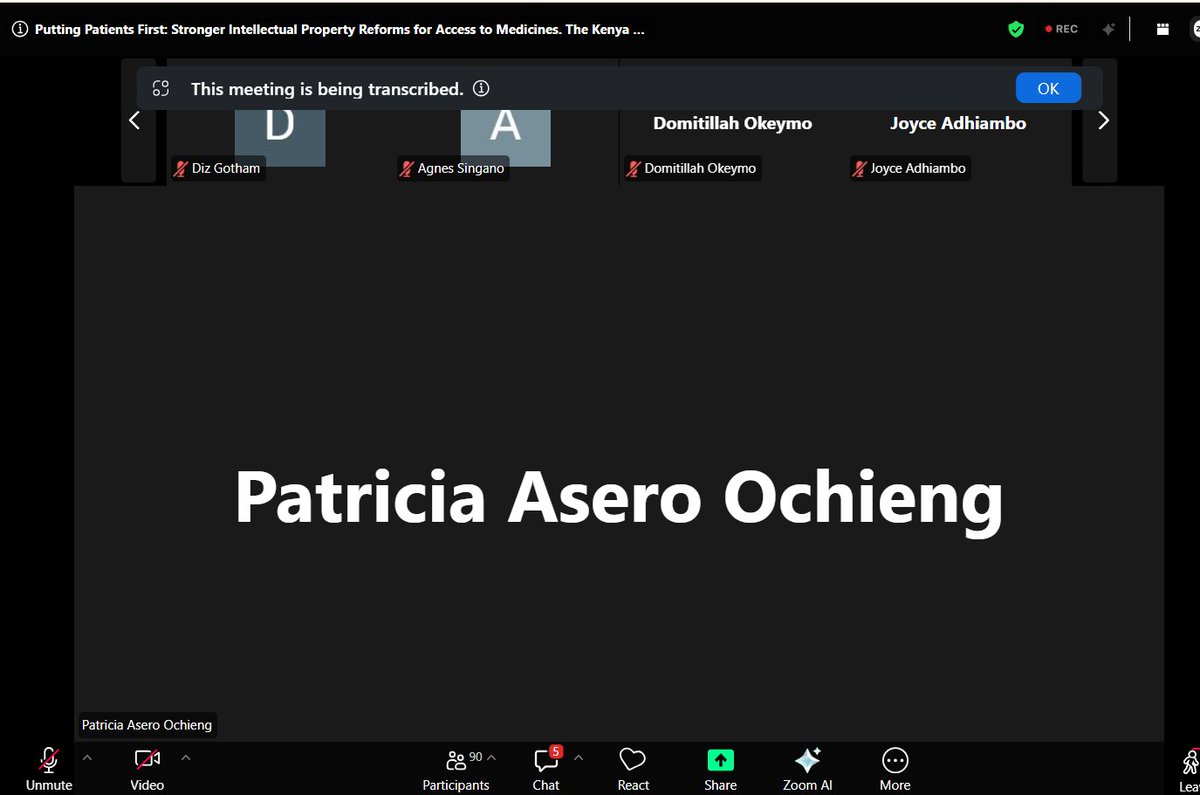Click the Leave meeting button
Screen dimensions: 1200x795
1189,768
